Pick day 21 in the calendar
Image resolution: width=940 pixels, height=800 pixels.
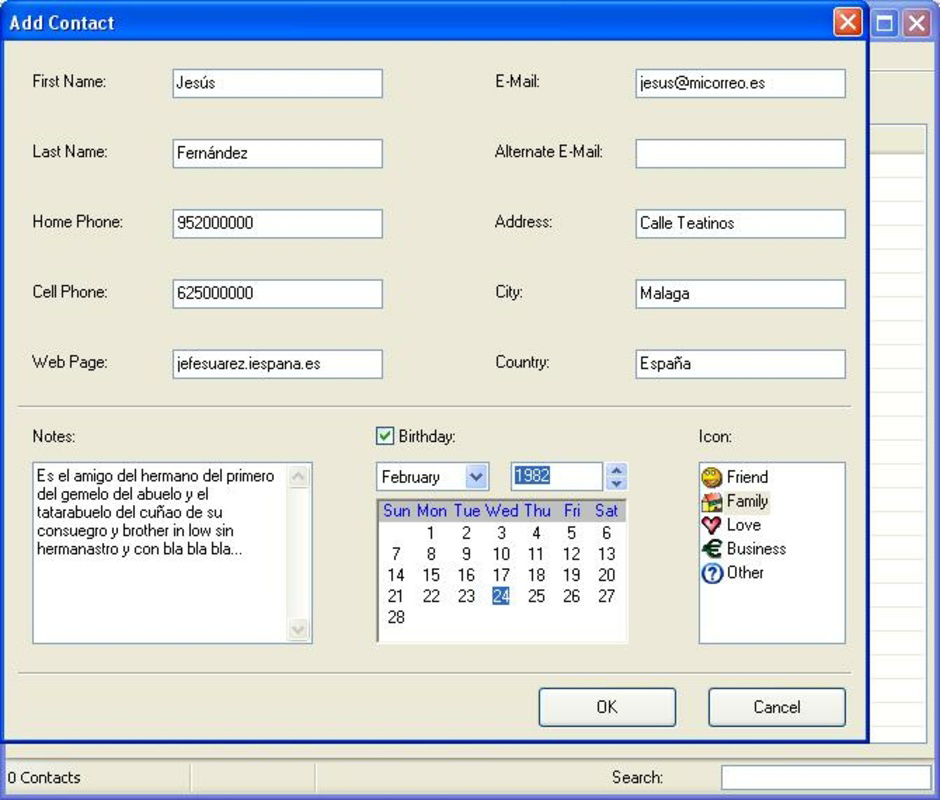coord(396,596)
